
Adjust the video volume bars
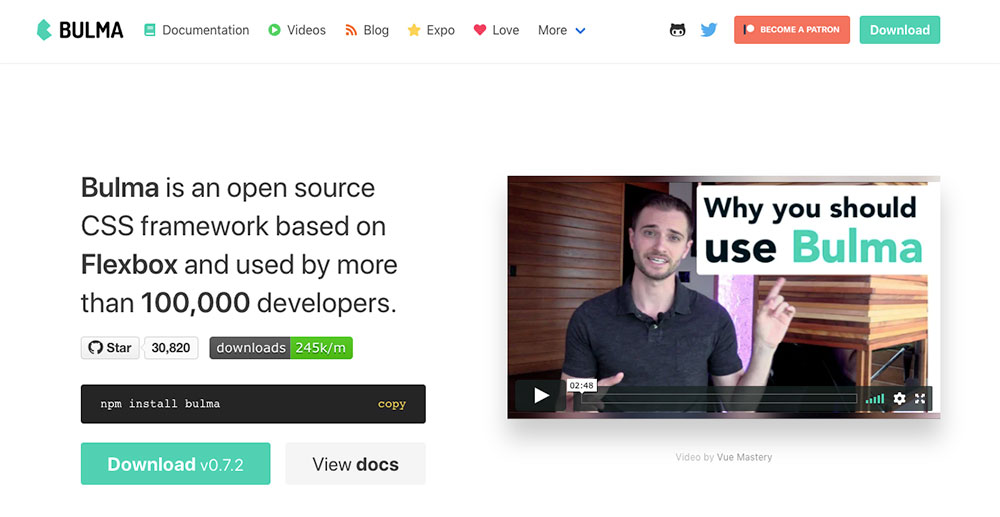click(x=874, y=399)
